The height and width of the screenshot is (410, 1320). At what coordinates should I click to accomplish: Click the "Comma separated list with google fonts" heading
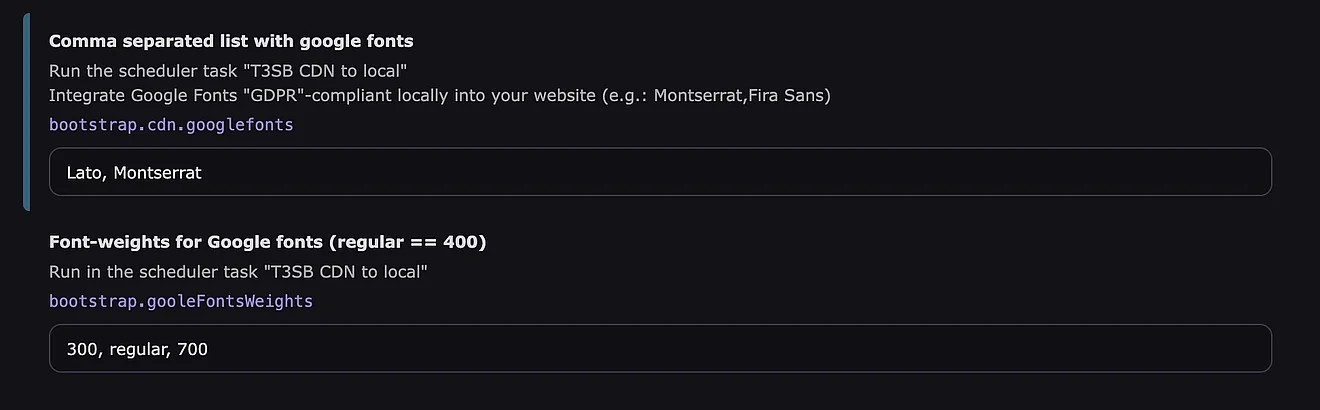click(231, 41)
